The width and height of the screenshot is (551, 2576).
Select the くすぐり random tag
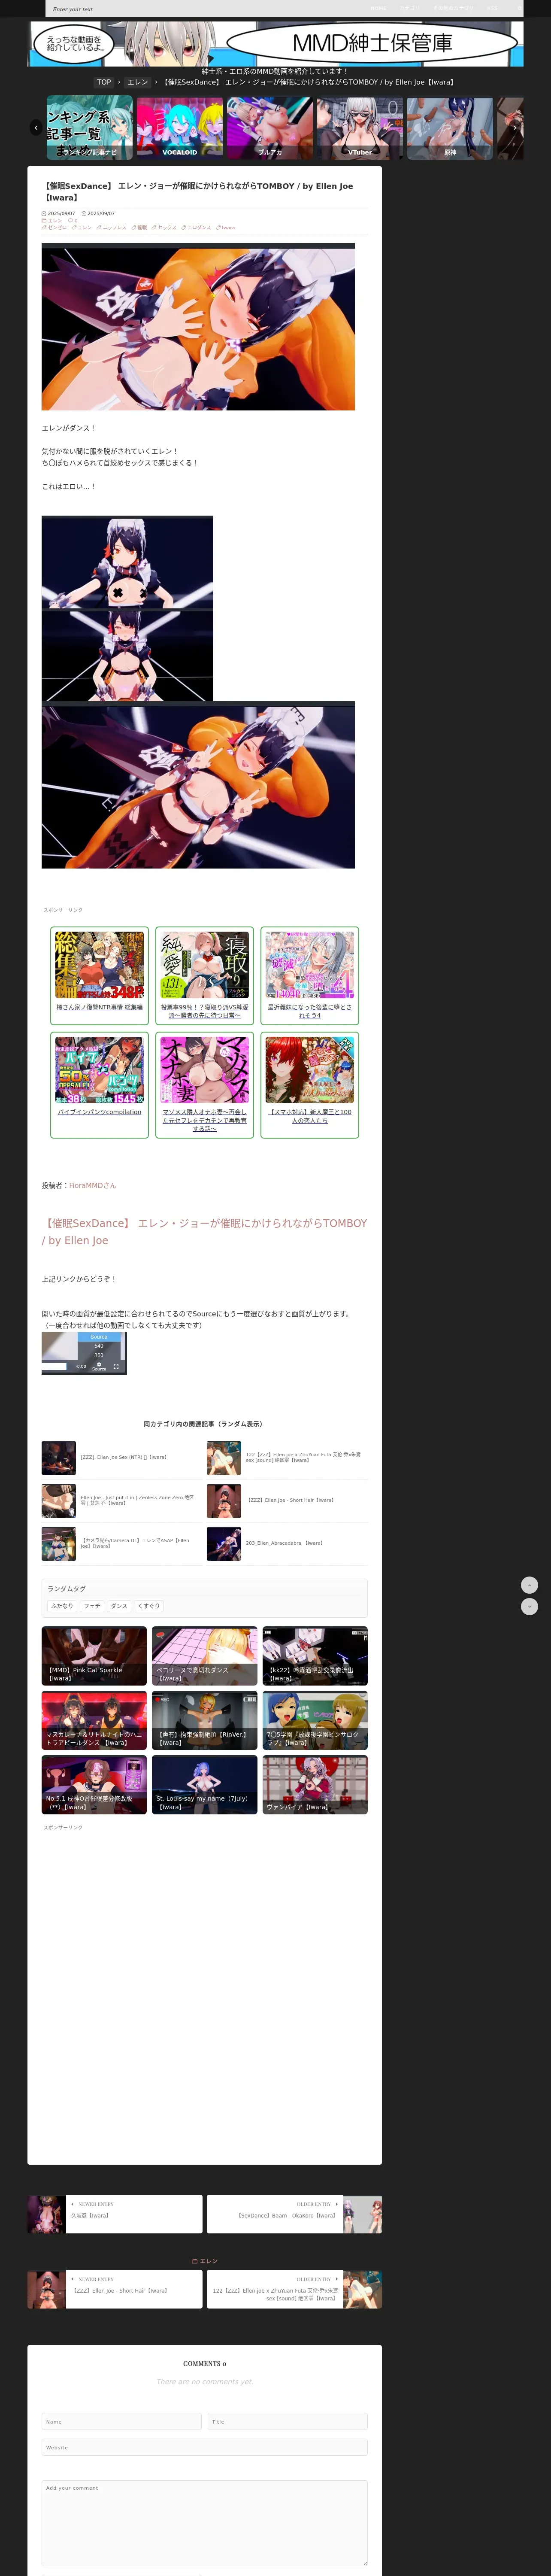[x=149, y=1606]
